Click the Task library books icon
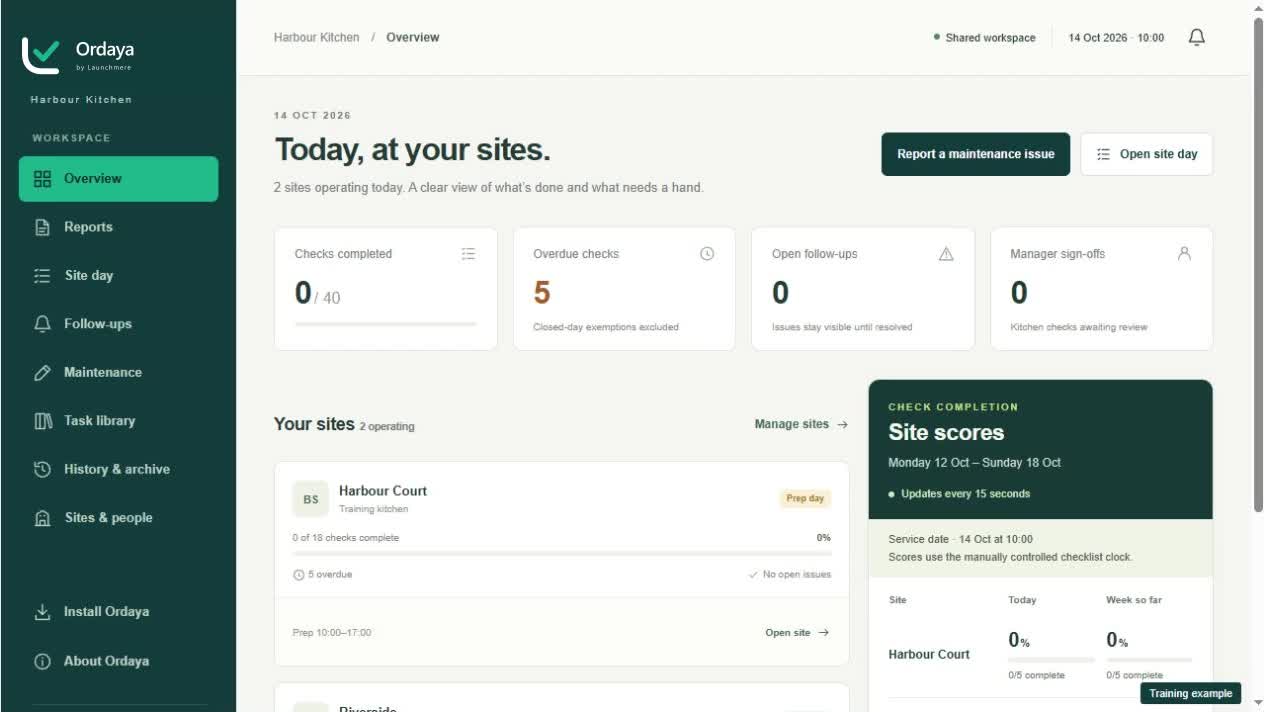Viewport: 1264px width, 712px height. click(x=42, y=421)
